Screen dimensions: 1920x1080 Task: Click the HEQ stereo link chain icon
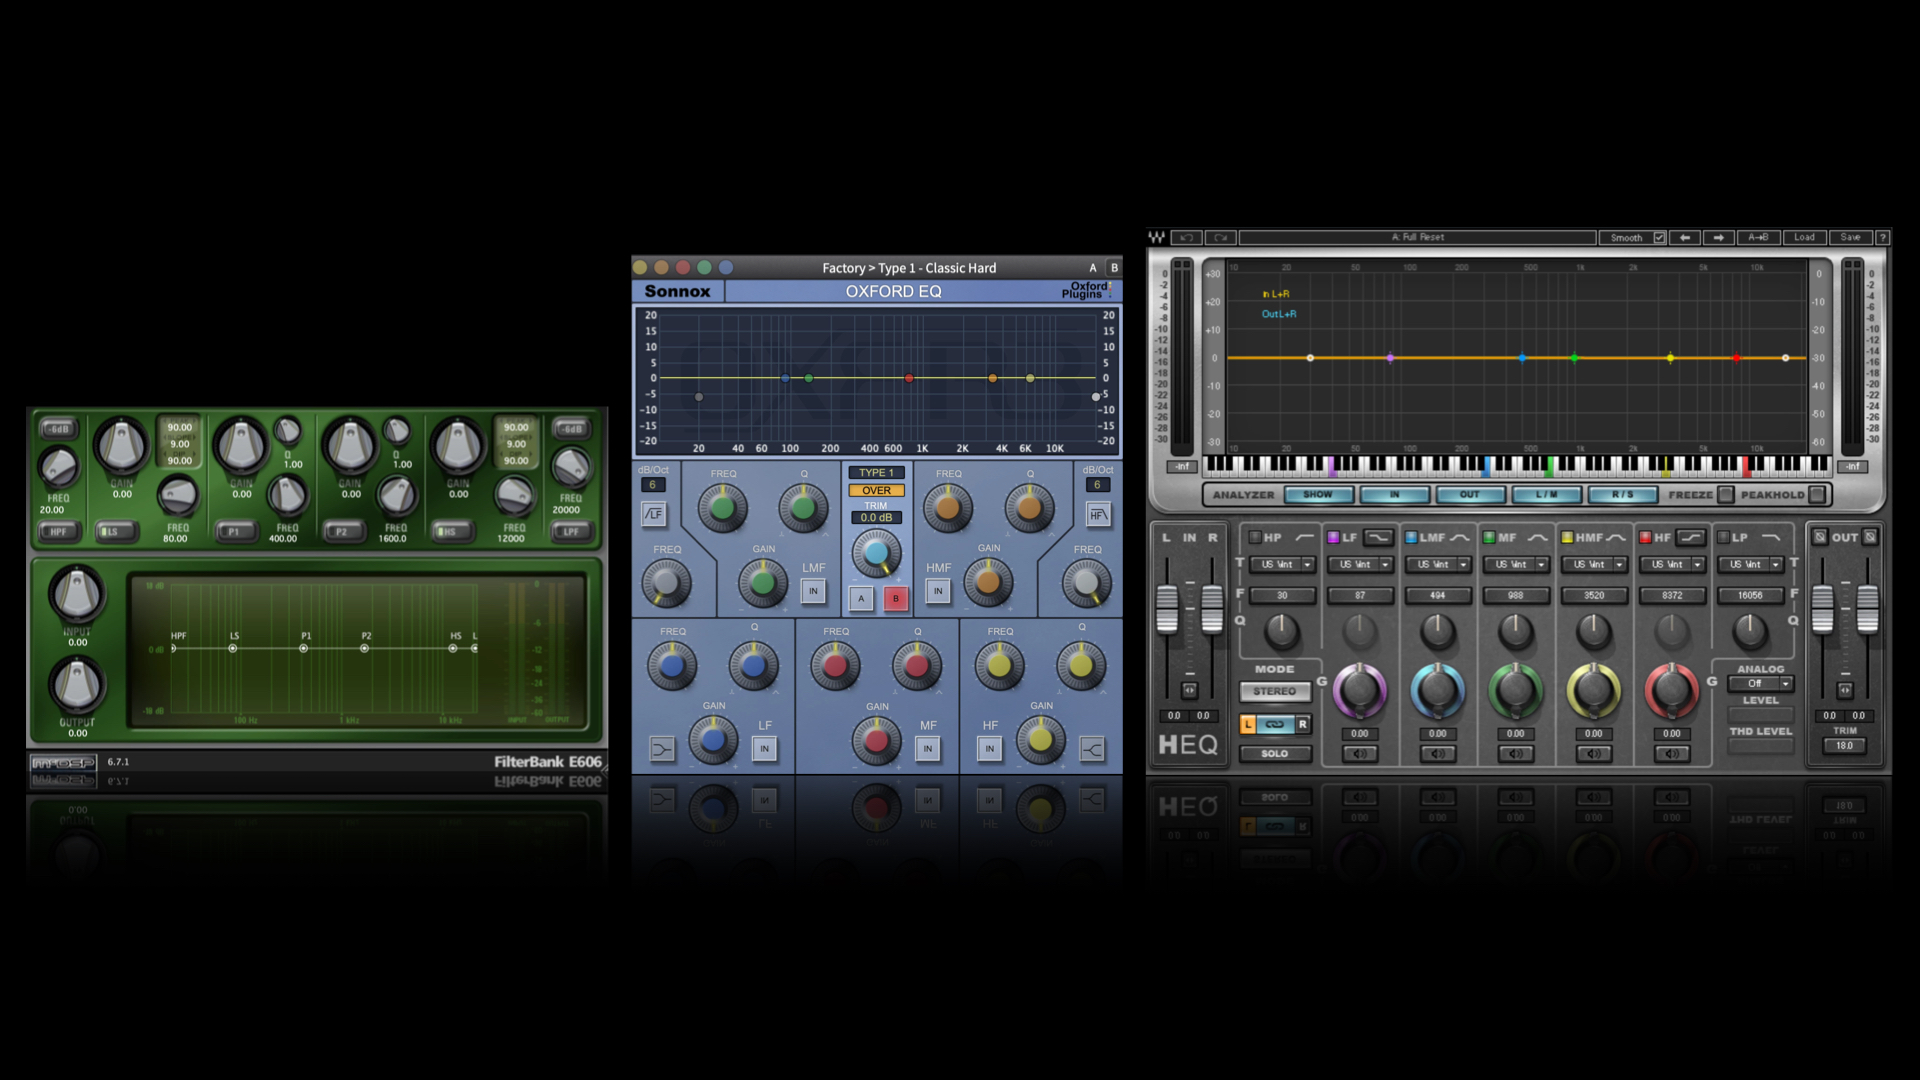point(1275,724)
